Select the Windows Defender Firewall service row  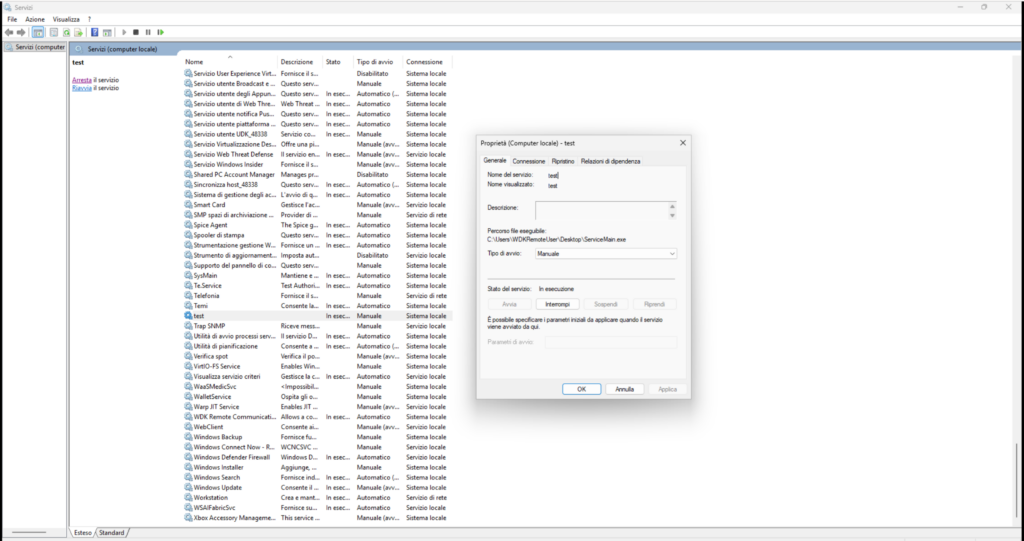tap(317, 457)
